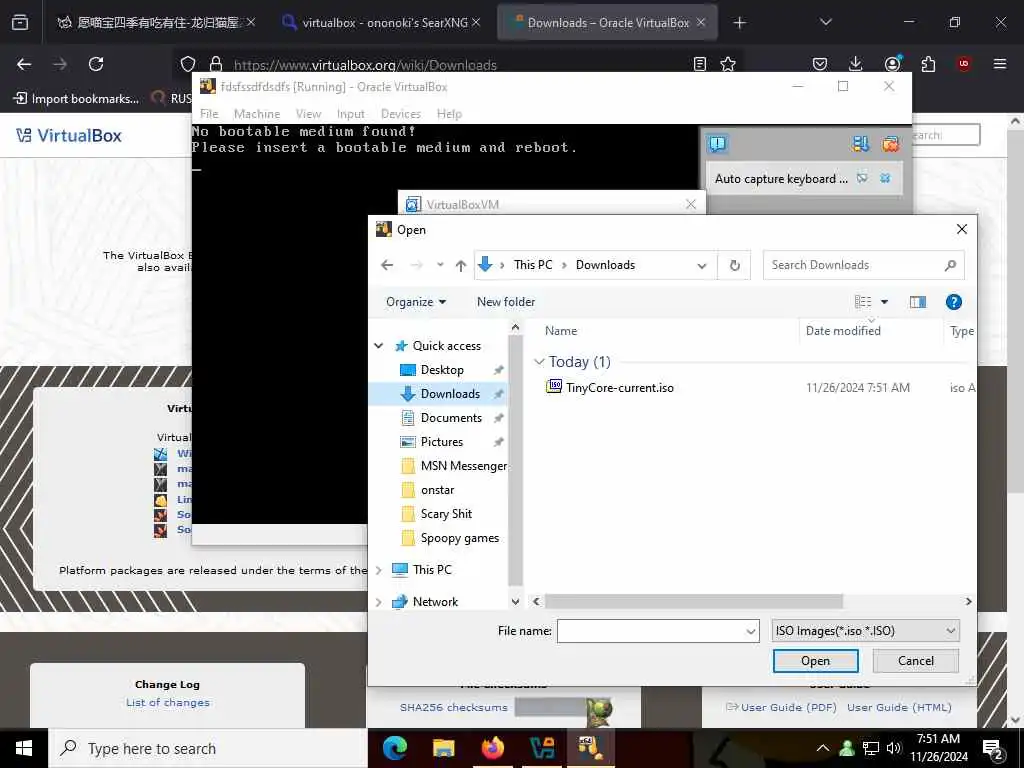Open the VirtualBox Input menu
This screenshot has width=1024, height=768.
[351, 114]
